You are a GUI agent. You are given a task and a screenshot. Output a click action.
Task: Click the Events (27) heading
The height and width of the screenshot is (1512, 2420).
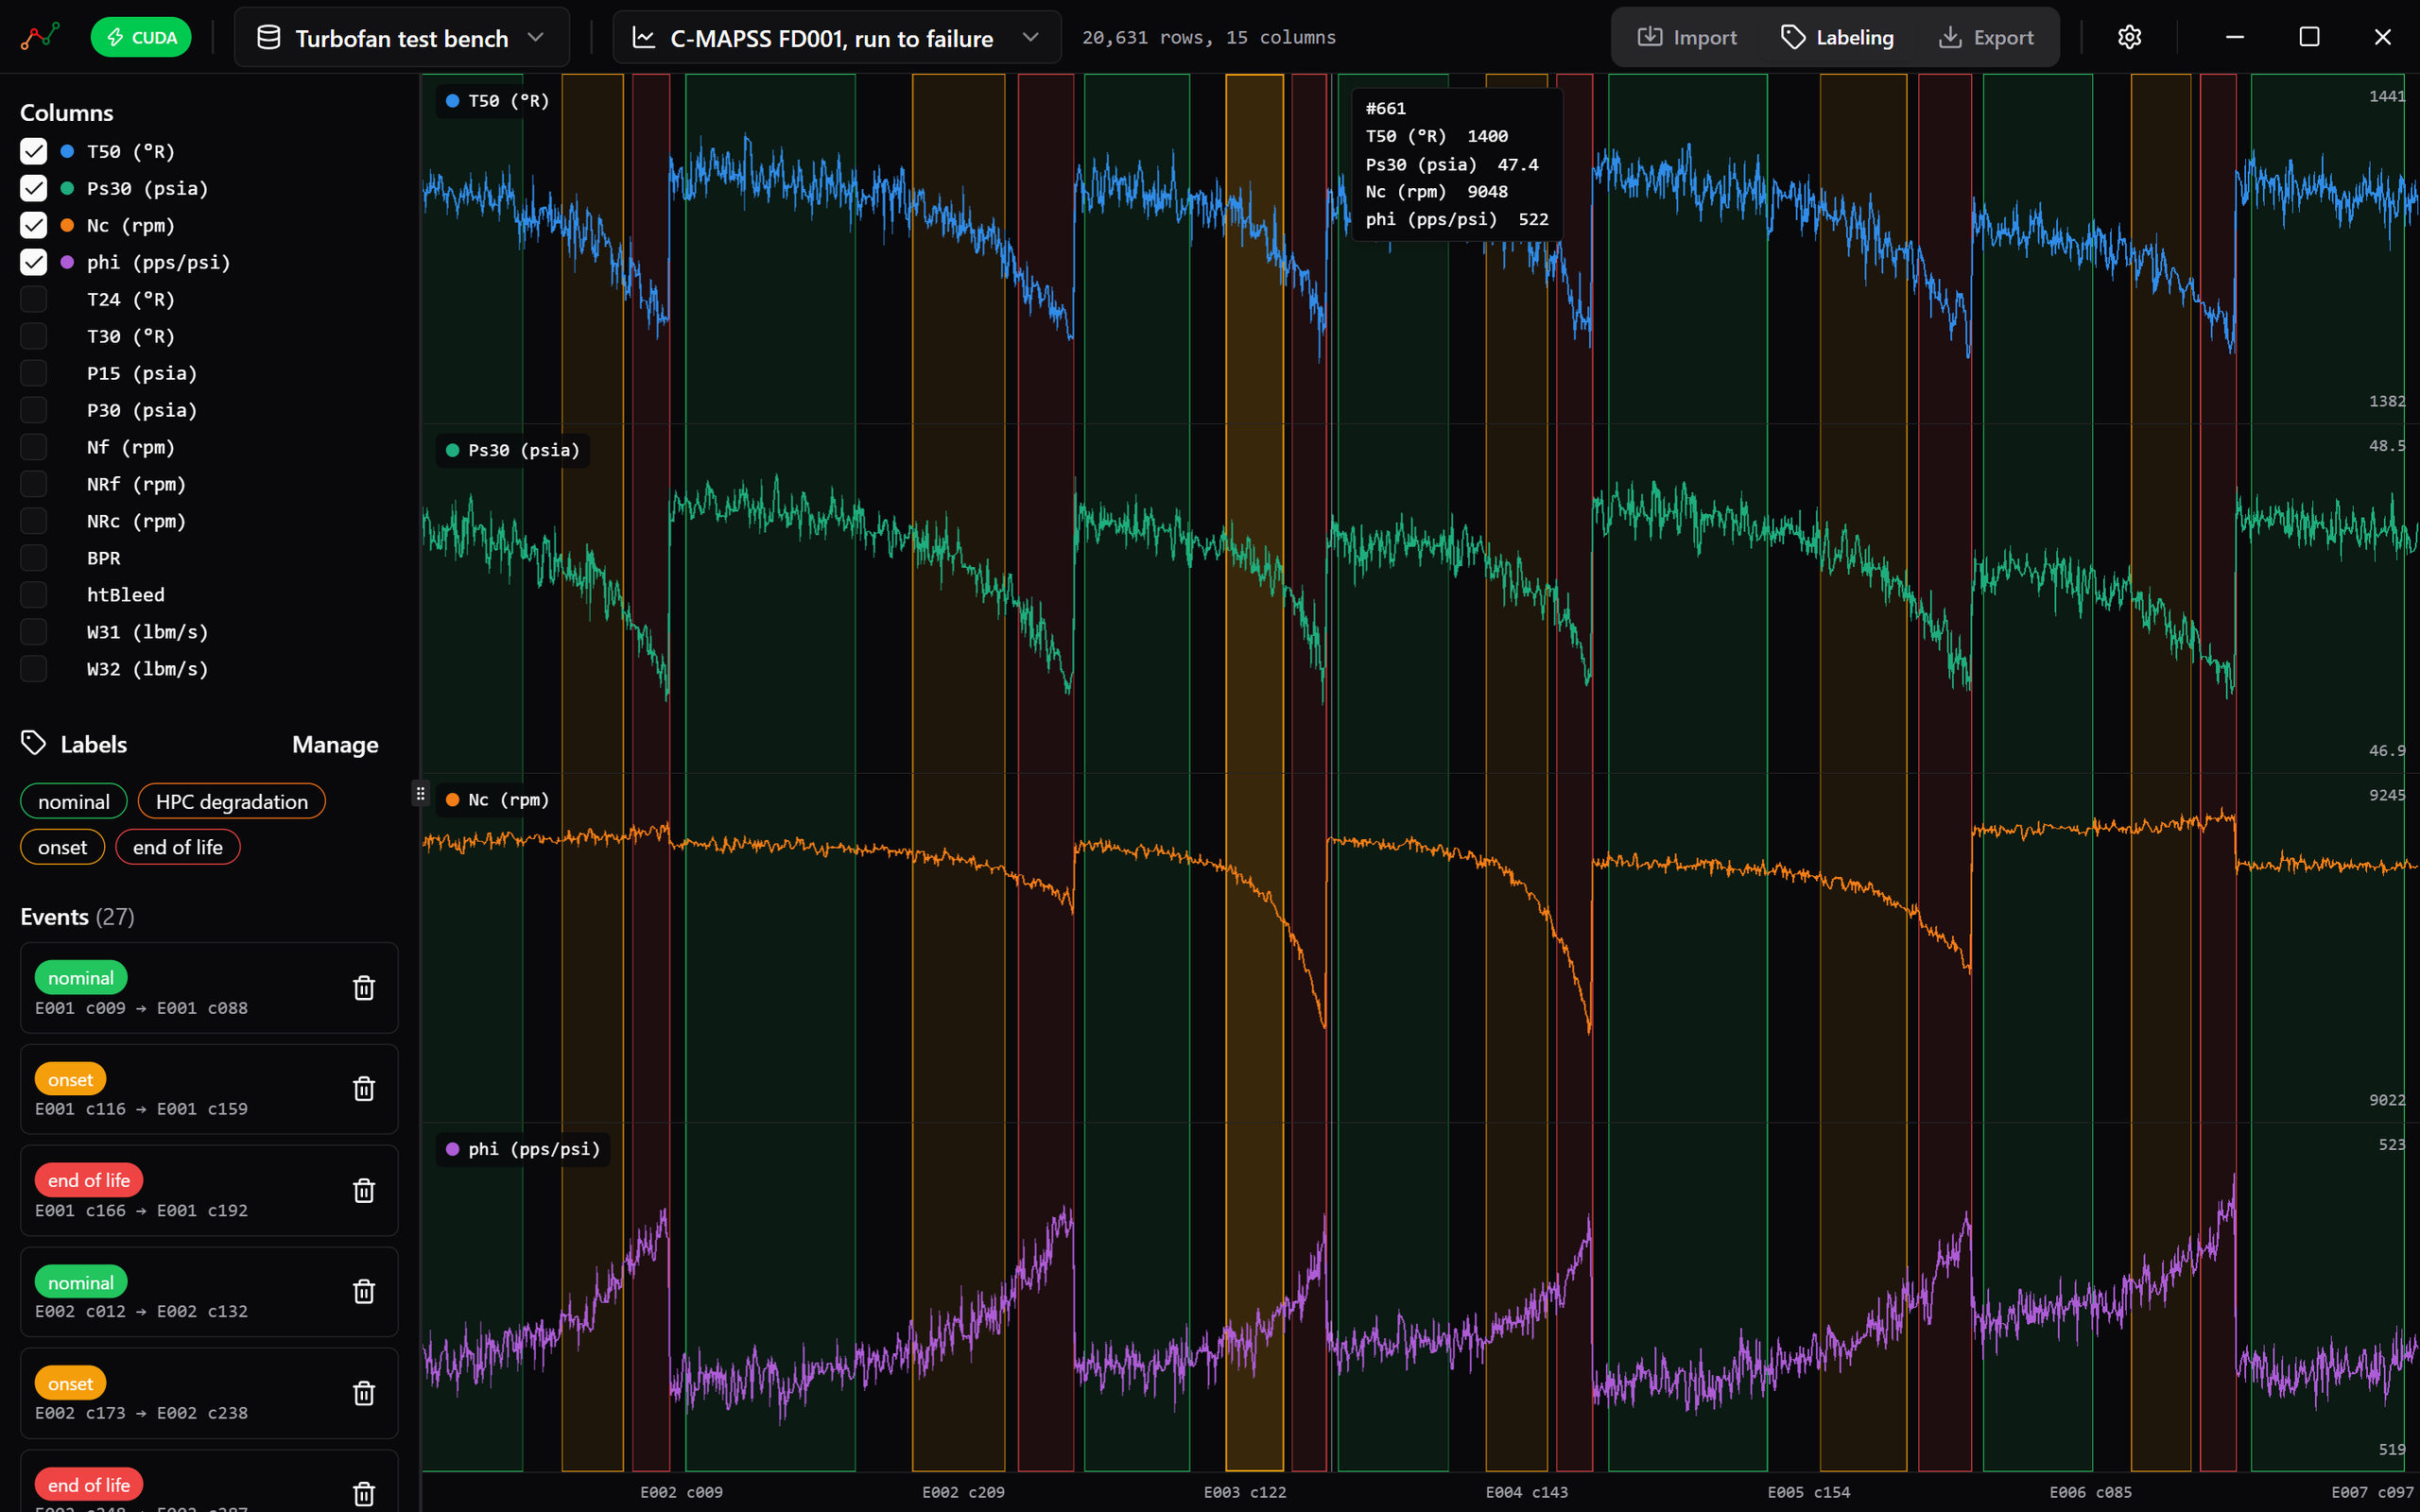pos(78,917)
